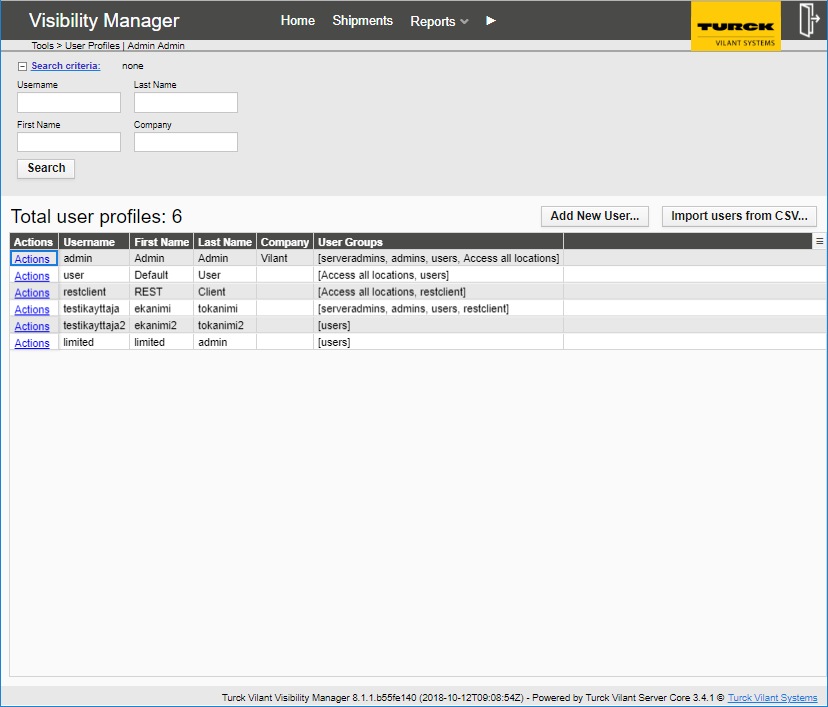Screen dimensions: 828x707
Task: Focus the Last Name search field
Action: click(186, 102)
